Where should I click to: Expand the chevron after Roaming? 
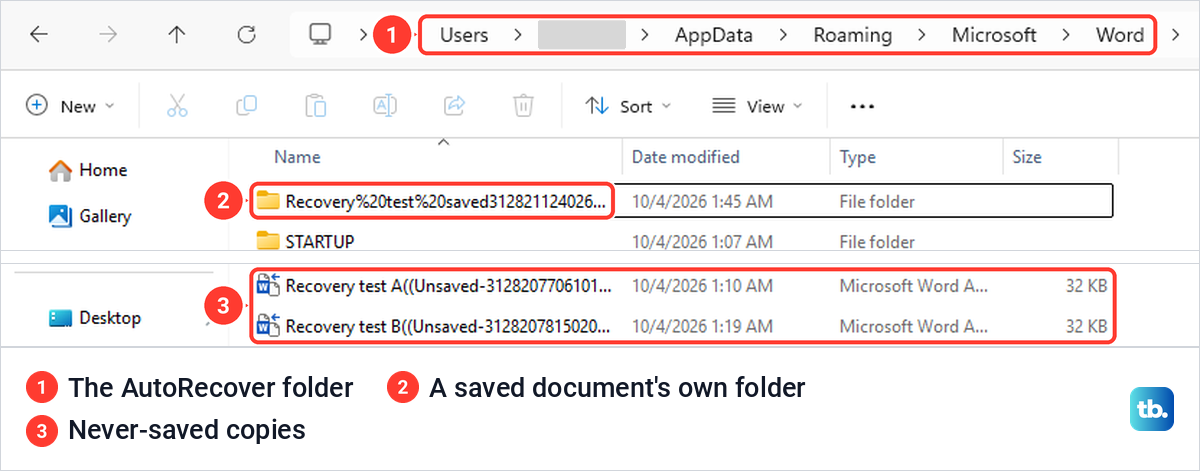point(921,35)
